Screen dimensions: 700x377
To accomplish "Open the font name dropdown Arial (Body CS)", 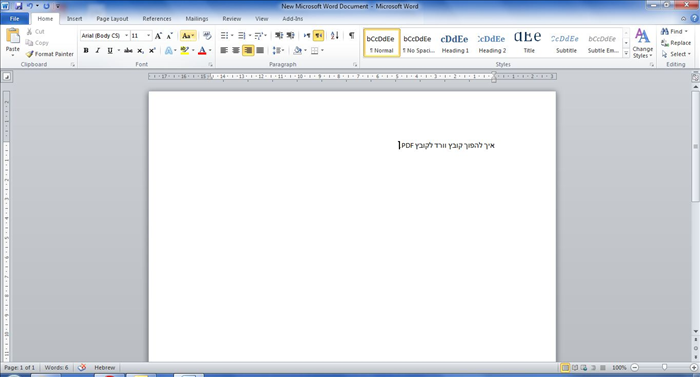I will click(126, 35).
